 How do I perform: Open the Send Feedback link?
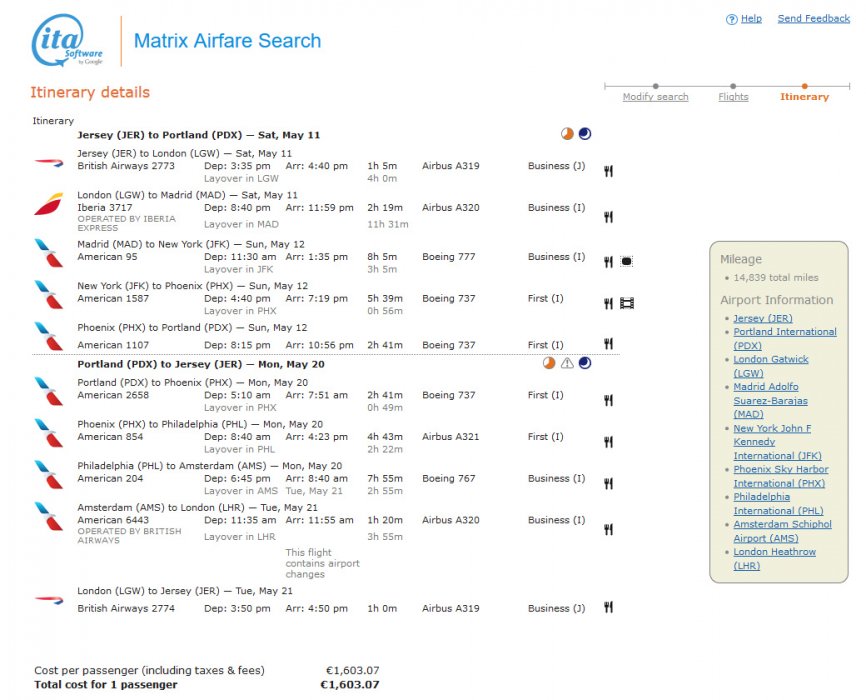click(x=813, y=19)
